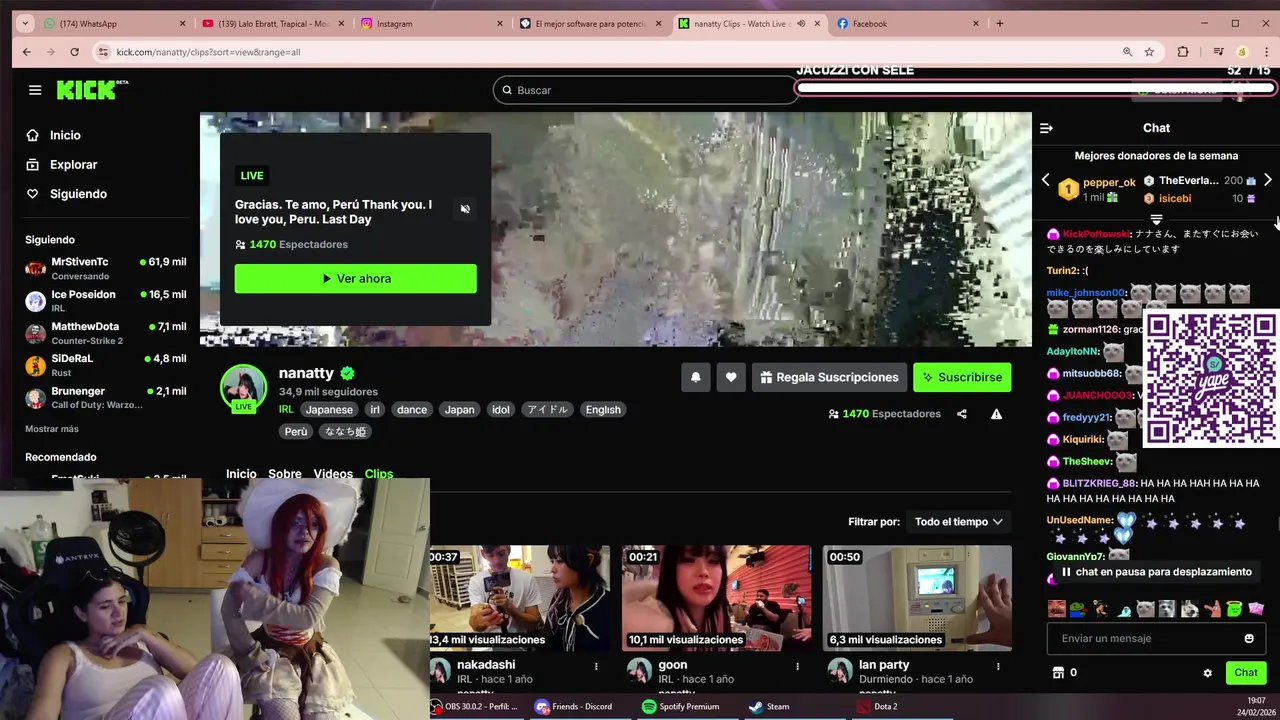This screenshot has height=720, width=1280.
Task: Open options for lan party clip
Action: (998, 666)
